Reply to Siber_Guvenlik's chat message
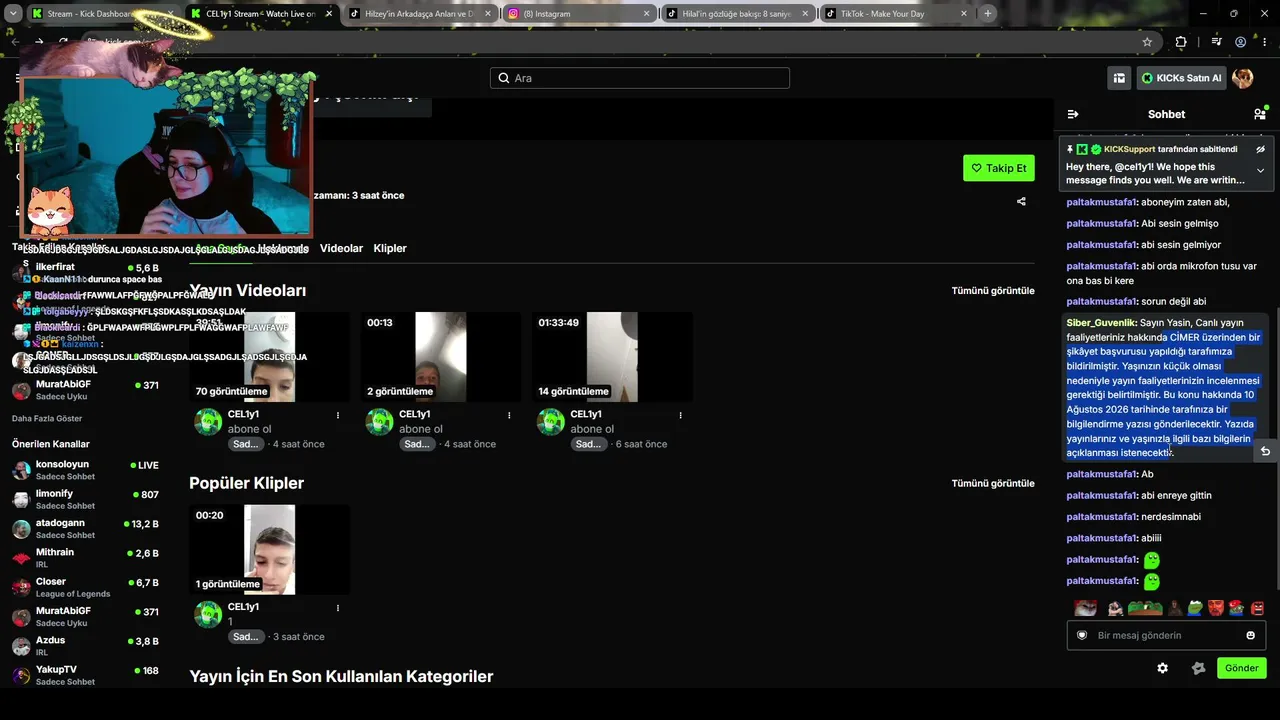This screenshot has width=1280, height=720. [1265, 451]
